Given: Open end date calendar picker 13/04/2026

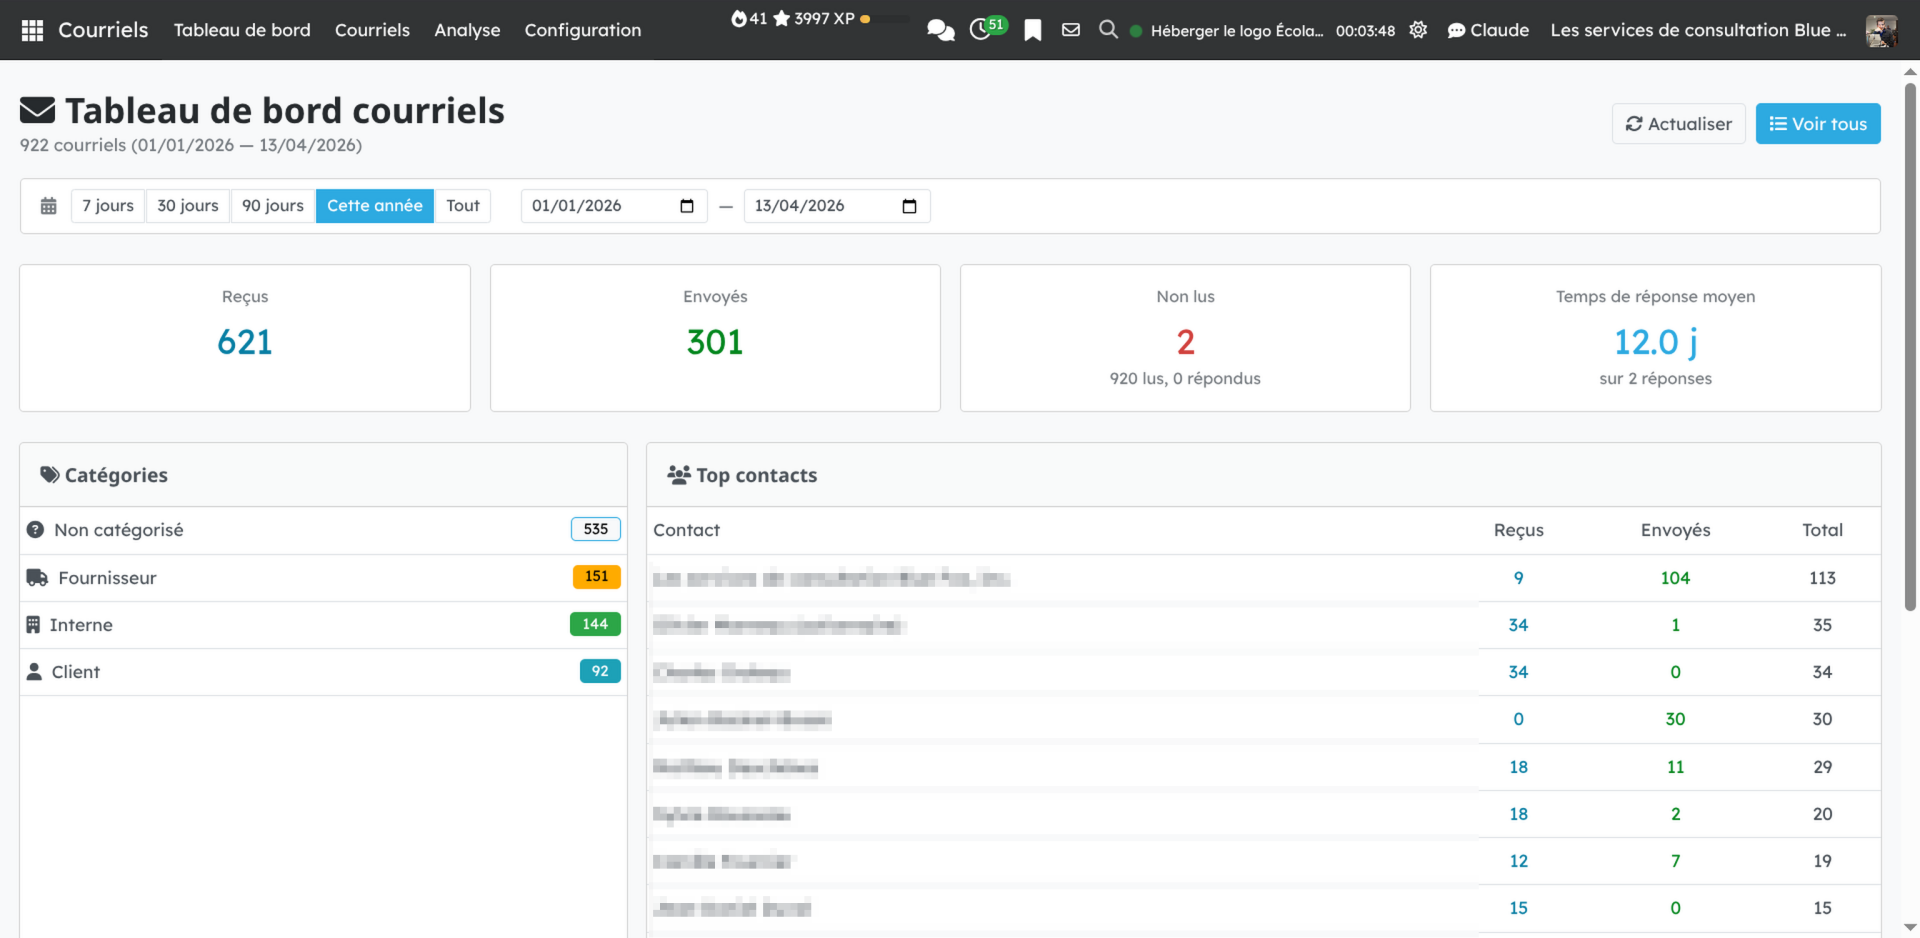Looking at the screenshot, I should (909, 206).
